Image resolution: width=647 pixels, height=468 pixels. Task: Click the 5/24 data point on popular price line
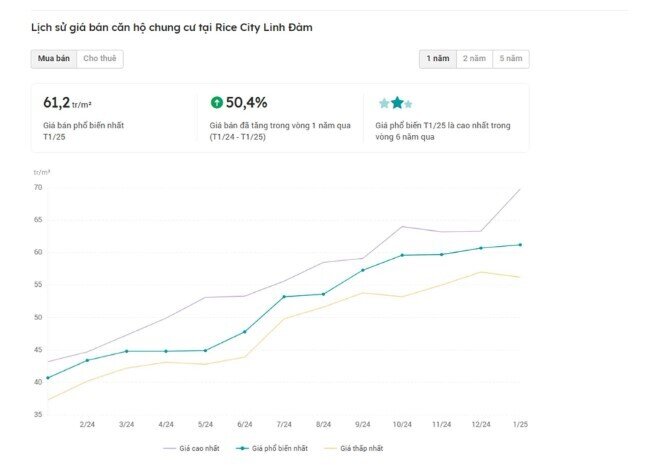click(205, 350)
